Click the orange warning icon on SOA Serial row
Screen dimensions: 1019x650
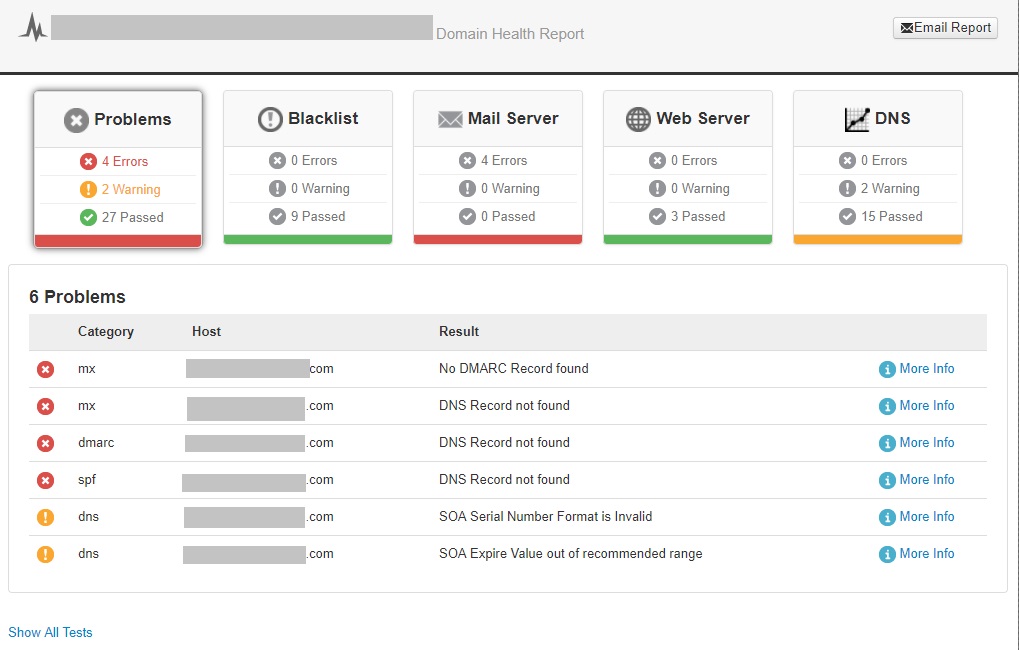click(x=45, y=517)
